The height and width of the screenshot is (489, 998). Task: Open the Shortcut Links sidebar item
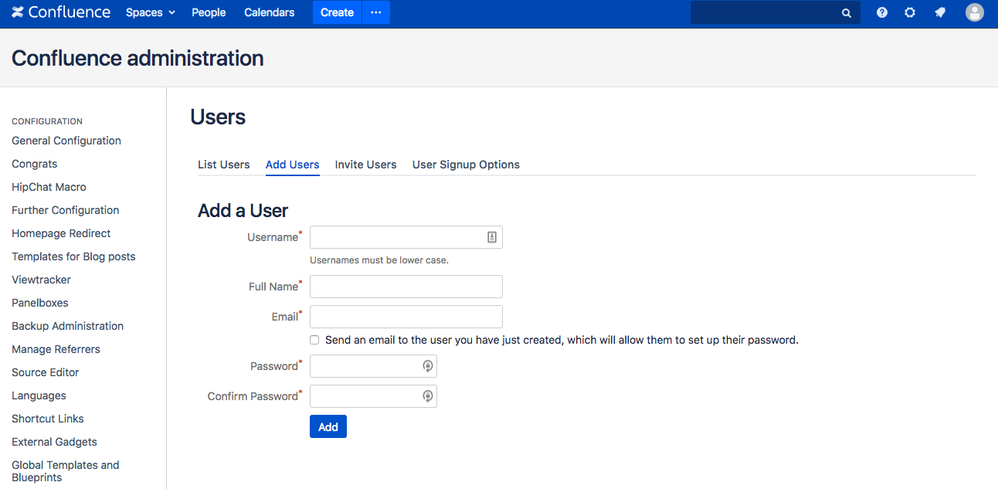coord(48,418)
